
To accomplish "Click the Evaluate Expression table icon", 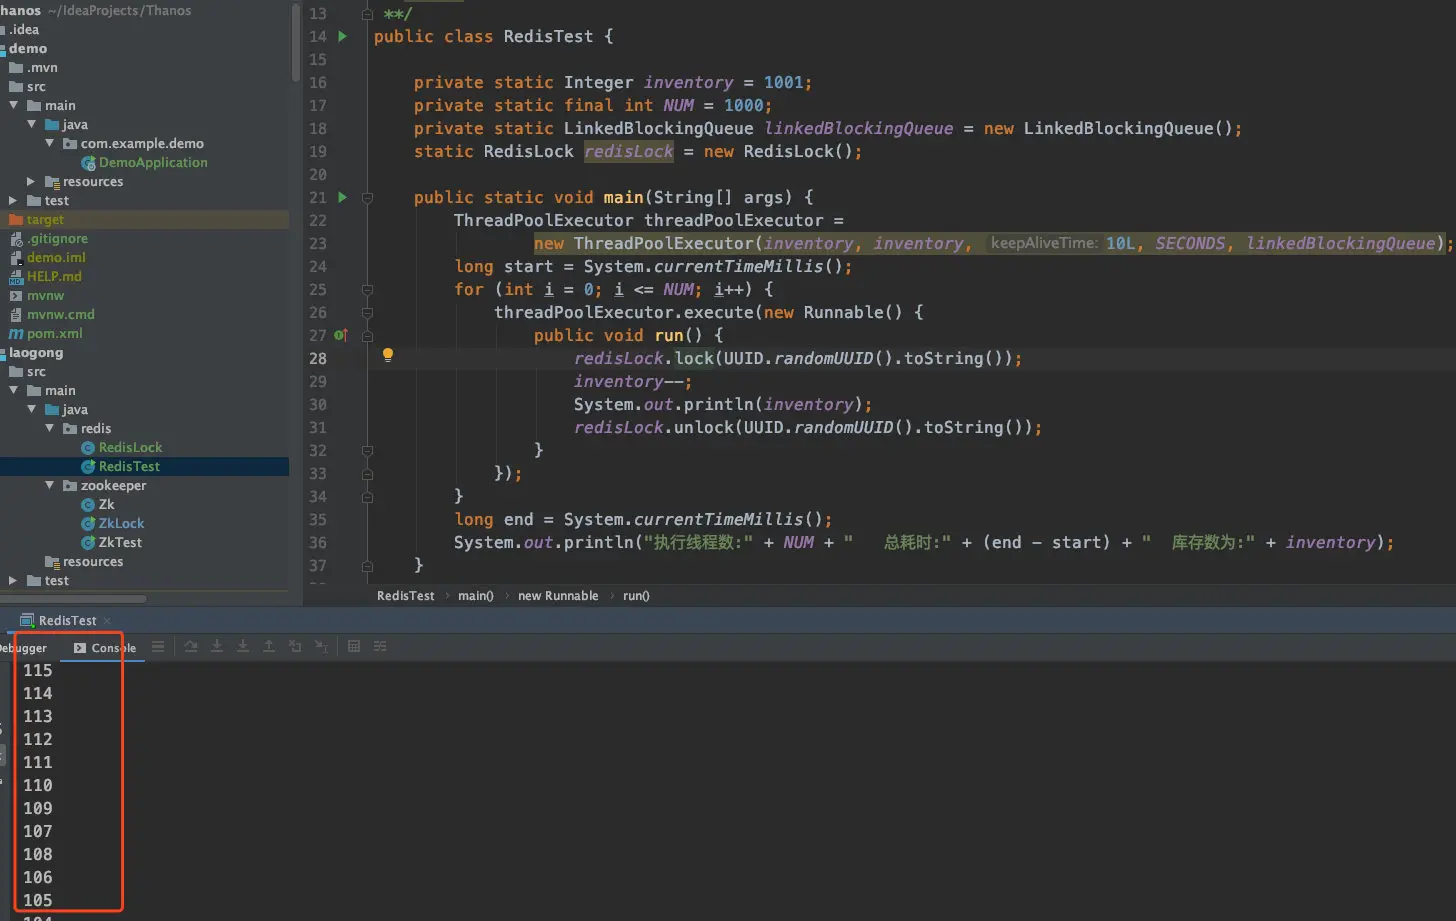I will point(354,647).
